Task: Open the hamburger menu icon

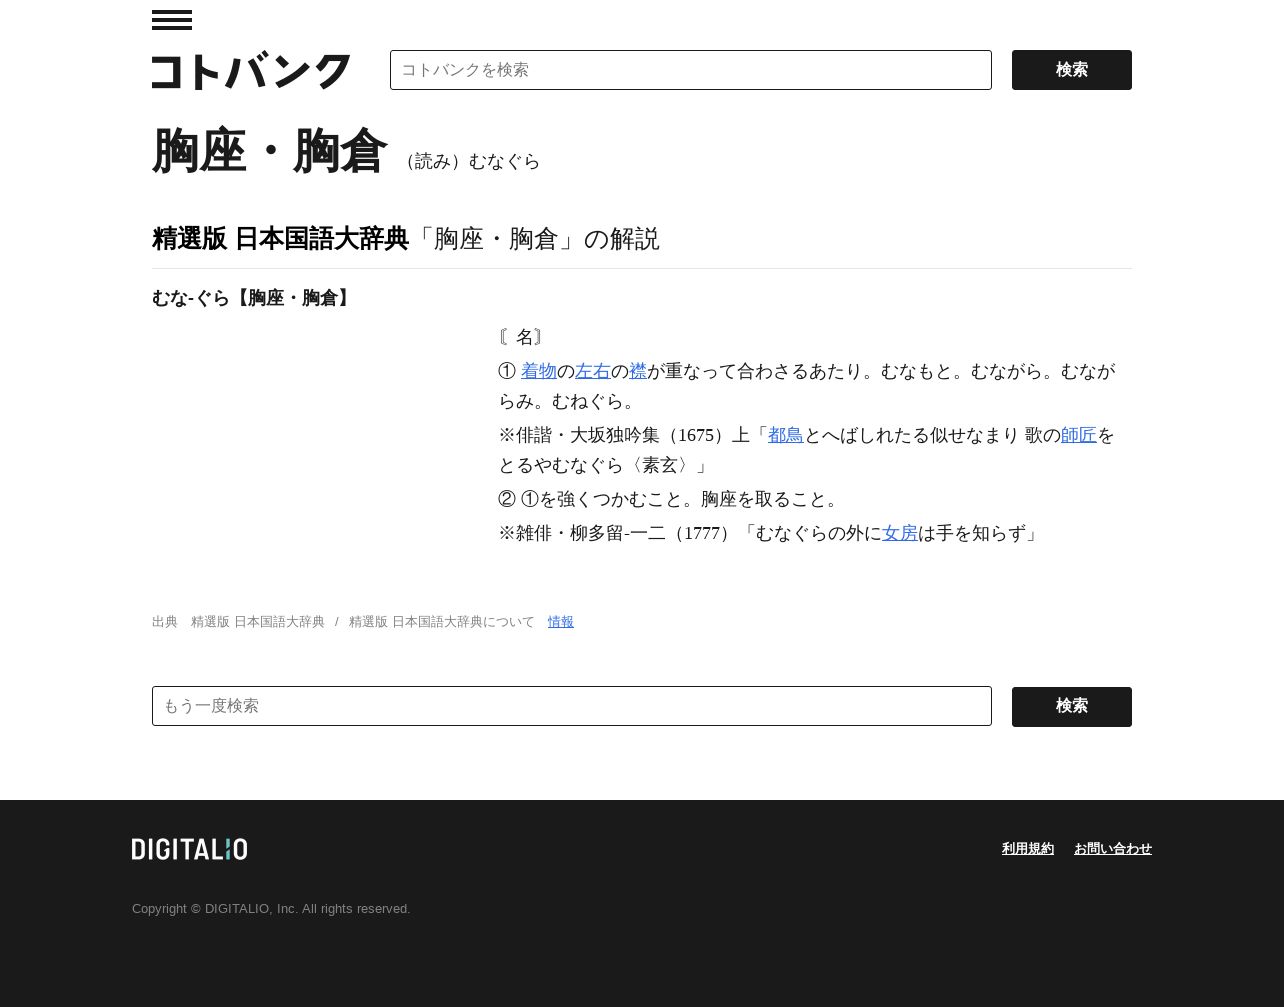Action: click(172, 20)
